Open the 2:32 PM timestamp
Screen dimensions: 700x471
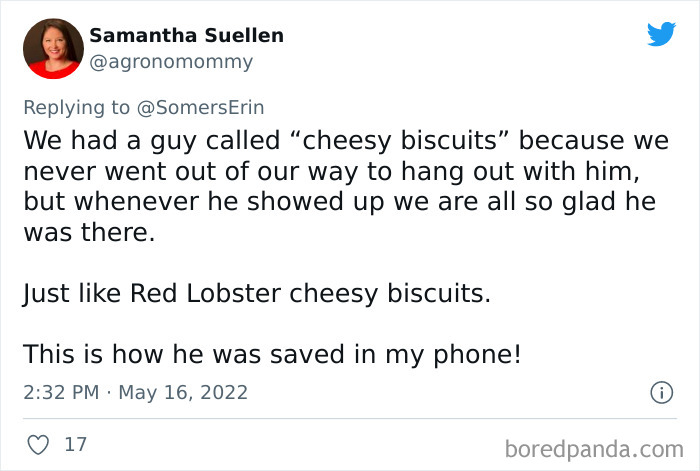(61, 392)
